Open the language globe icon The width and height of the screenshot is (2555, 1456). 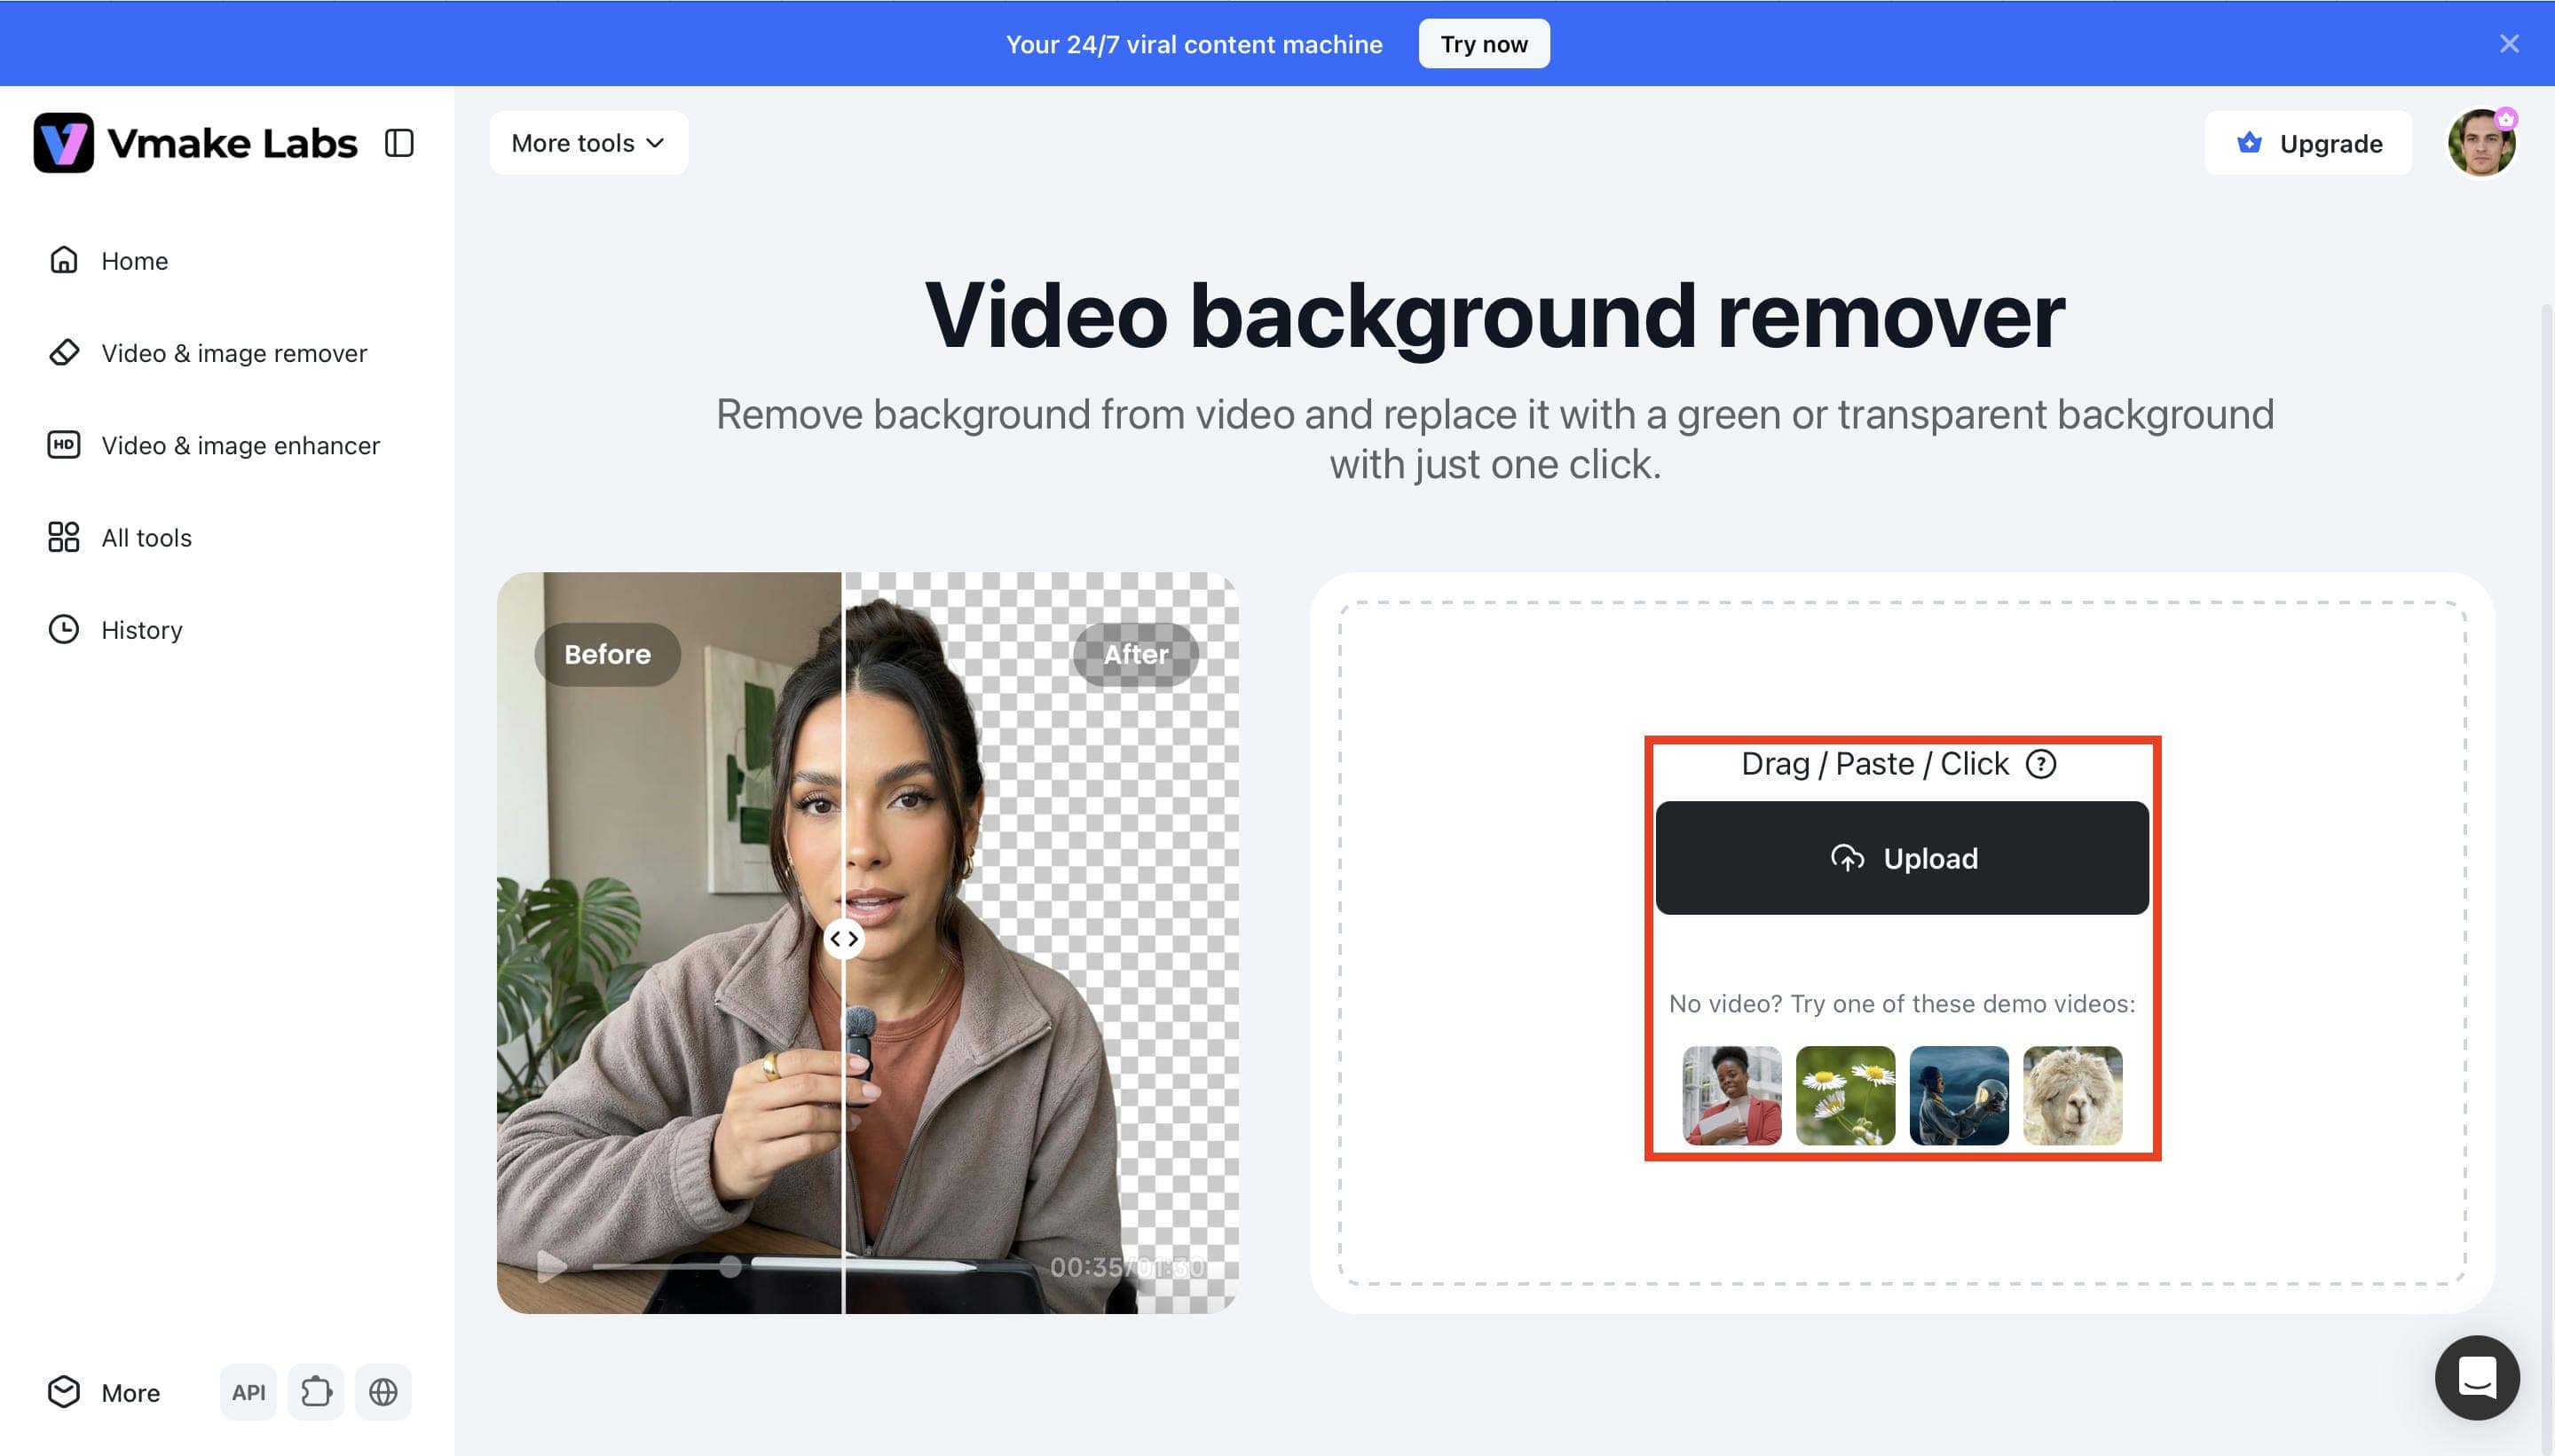click(x=383, y=1392)
